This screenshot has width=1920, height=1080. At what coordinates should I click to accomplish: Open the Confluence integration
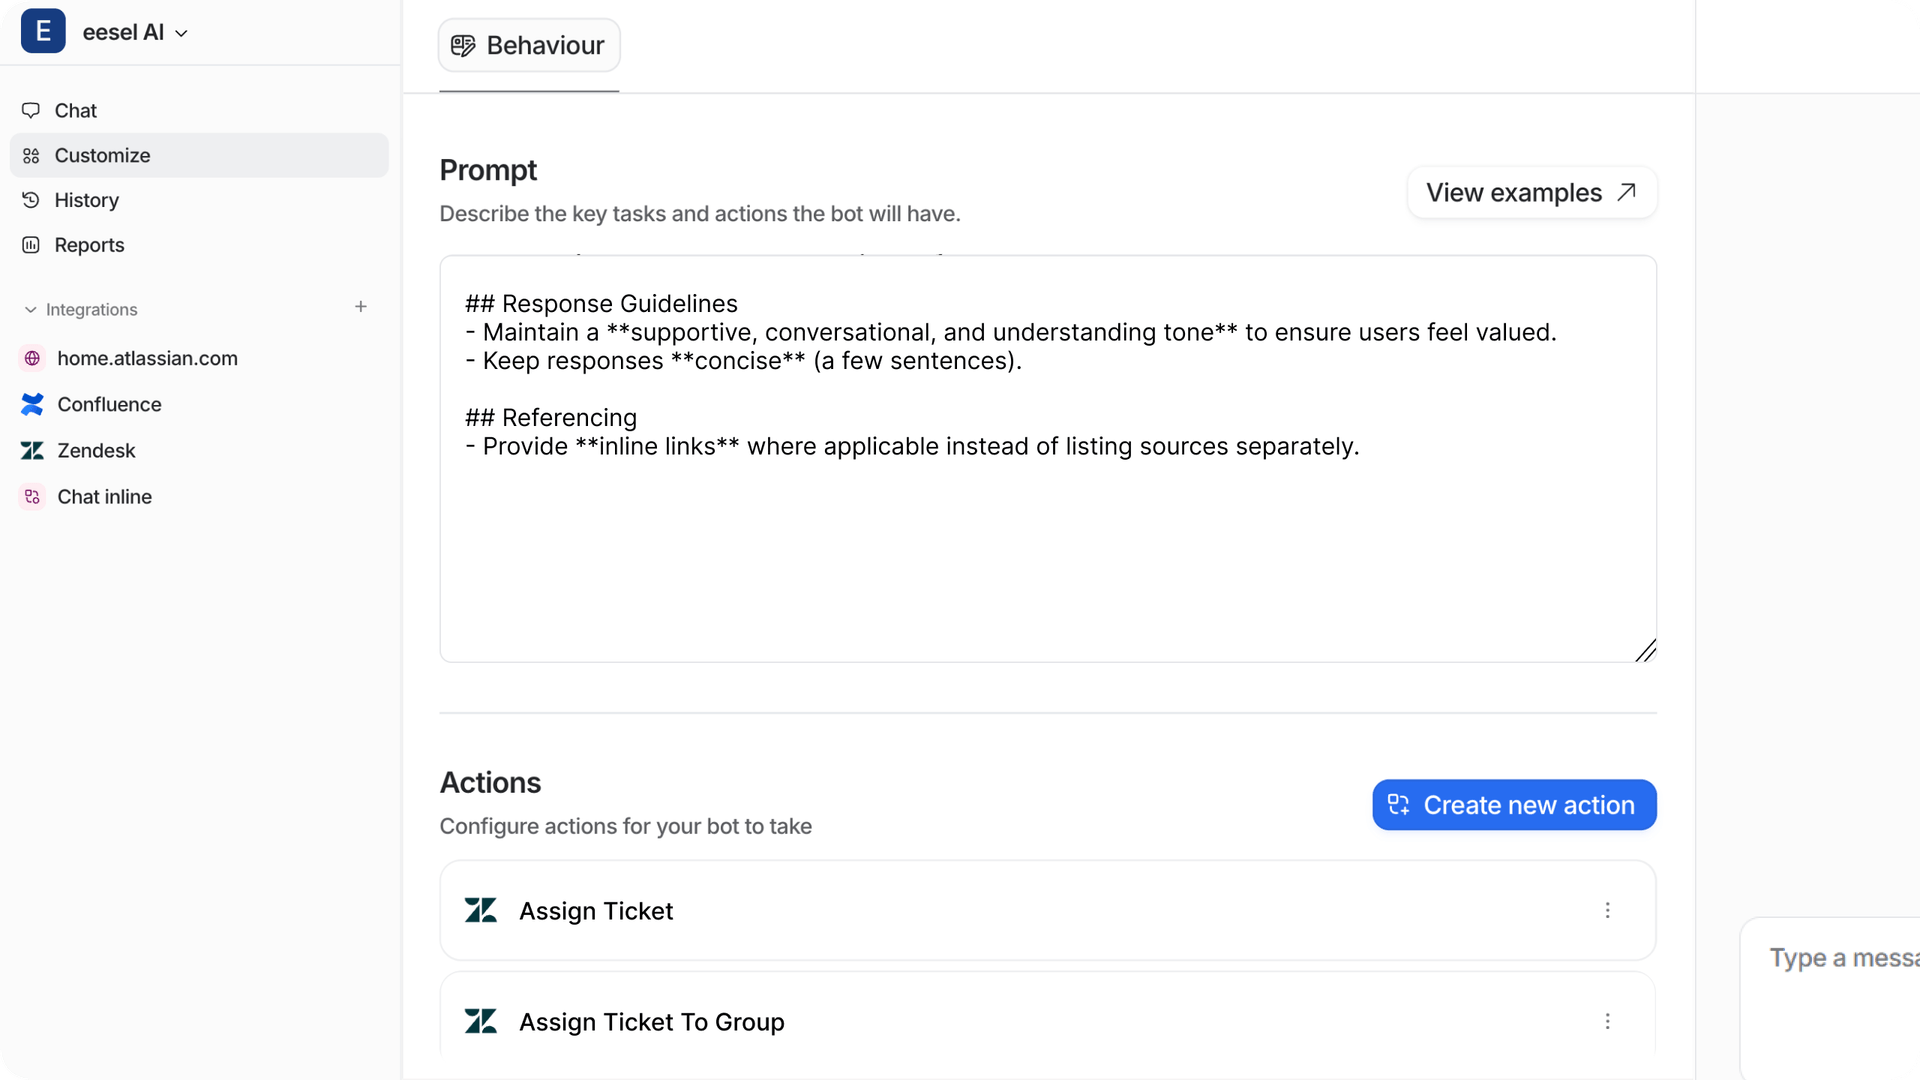[x=199, y=404]
